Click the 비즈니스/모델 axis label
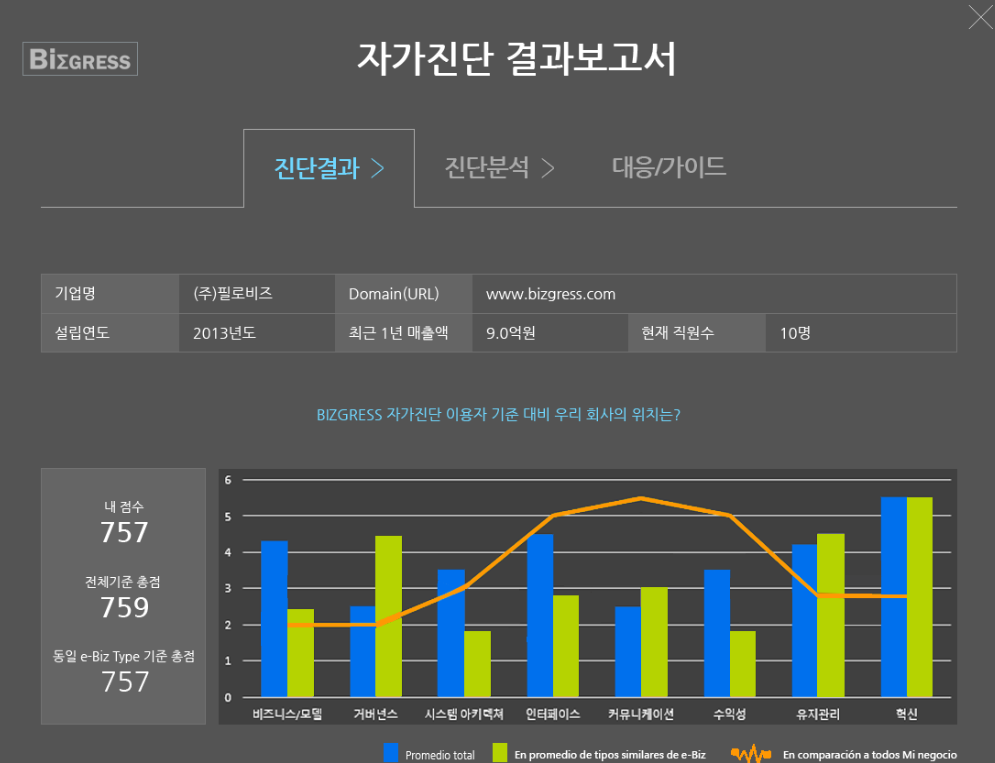The image size is (995, 763). [287, 714]
